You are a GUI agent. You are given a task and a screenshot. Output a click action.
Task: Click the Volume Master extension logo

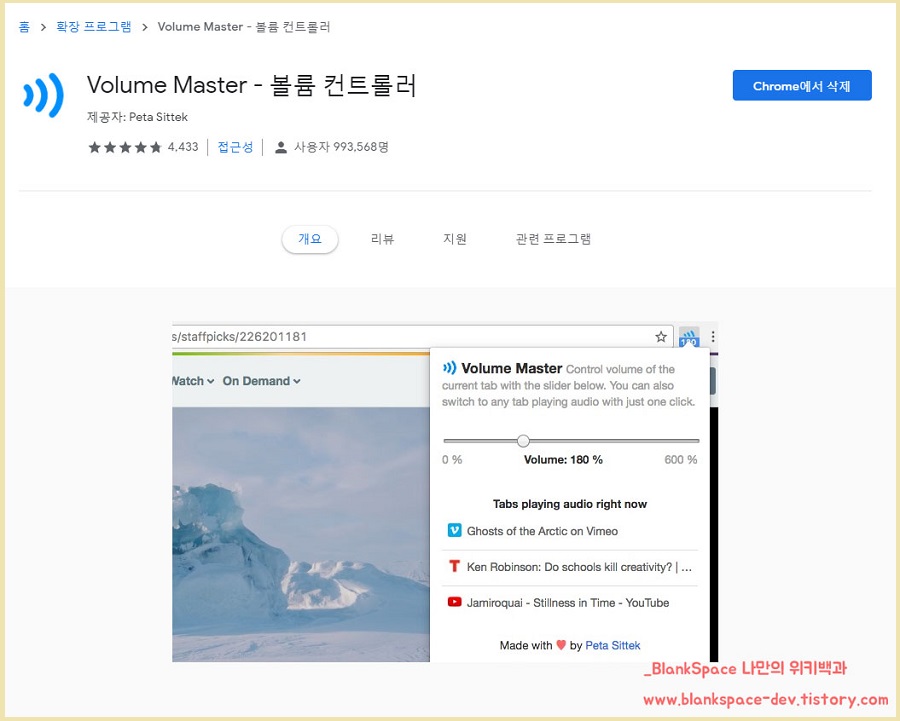pyautogui.click(x=44, y=95)
